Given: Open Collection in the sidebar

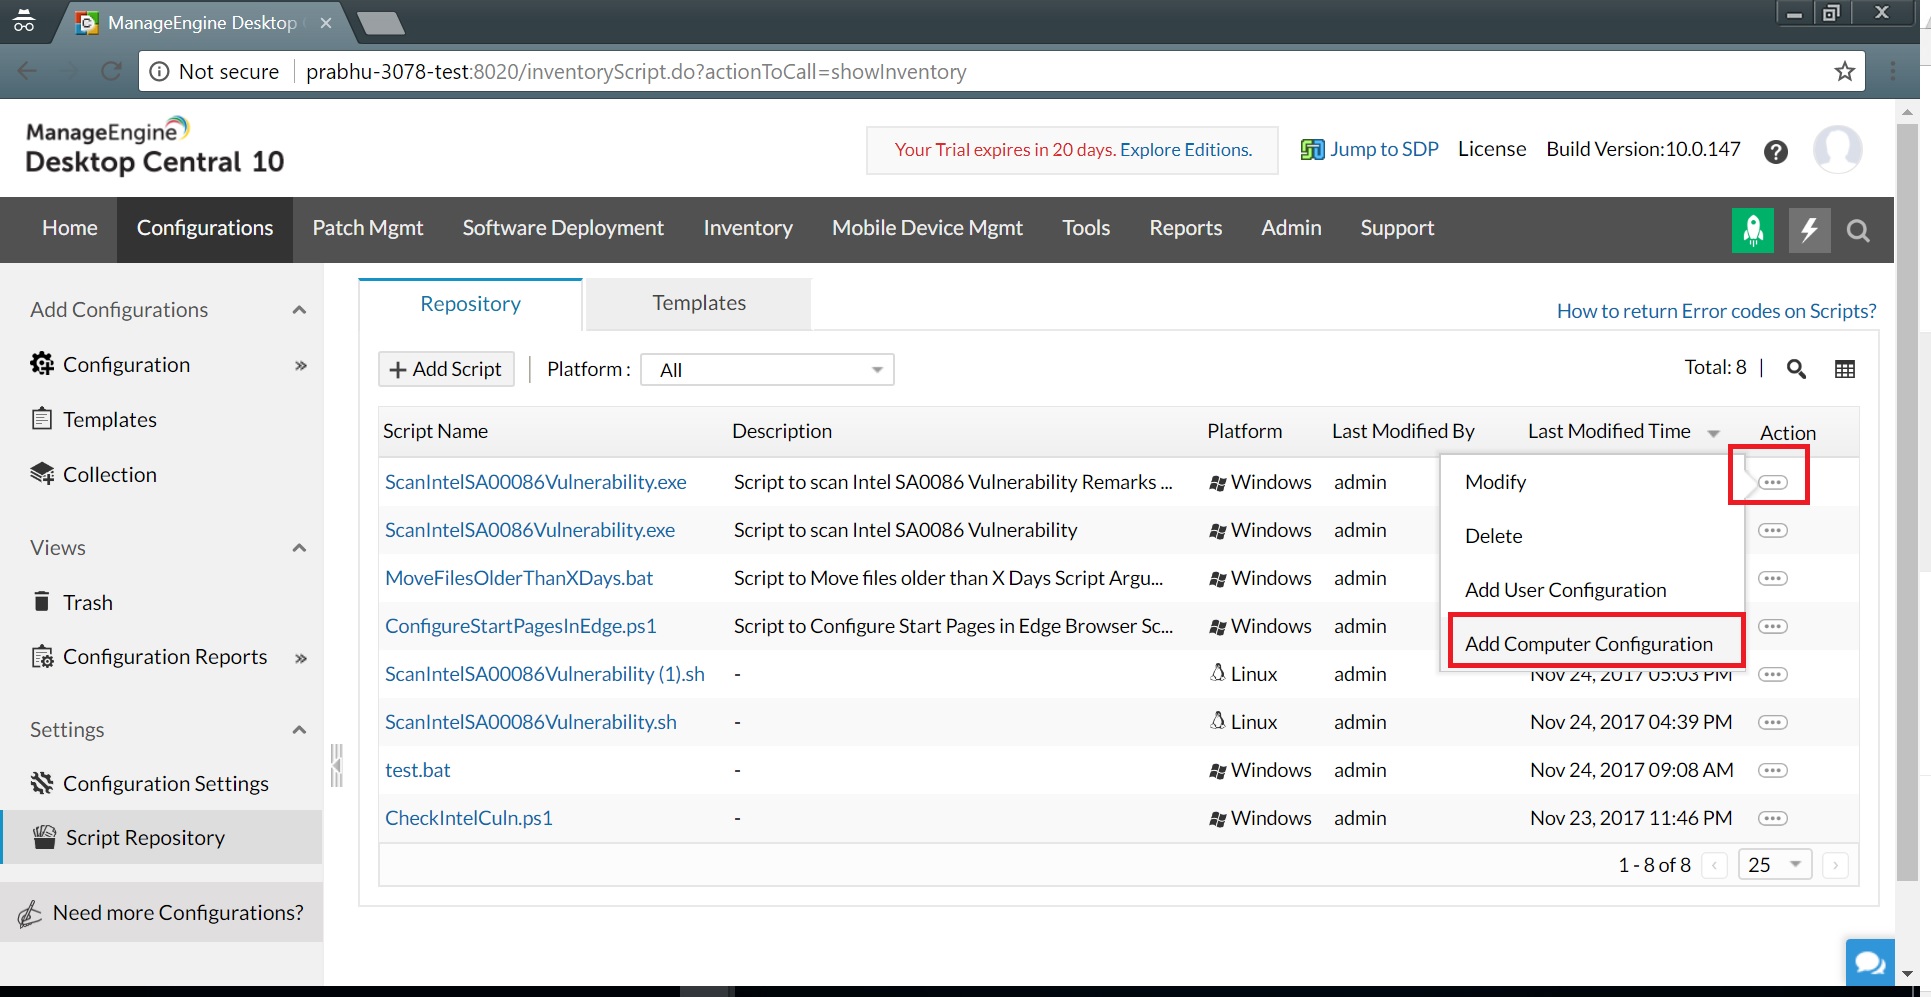Looking at the screenshot, I should coord(109,474).
